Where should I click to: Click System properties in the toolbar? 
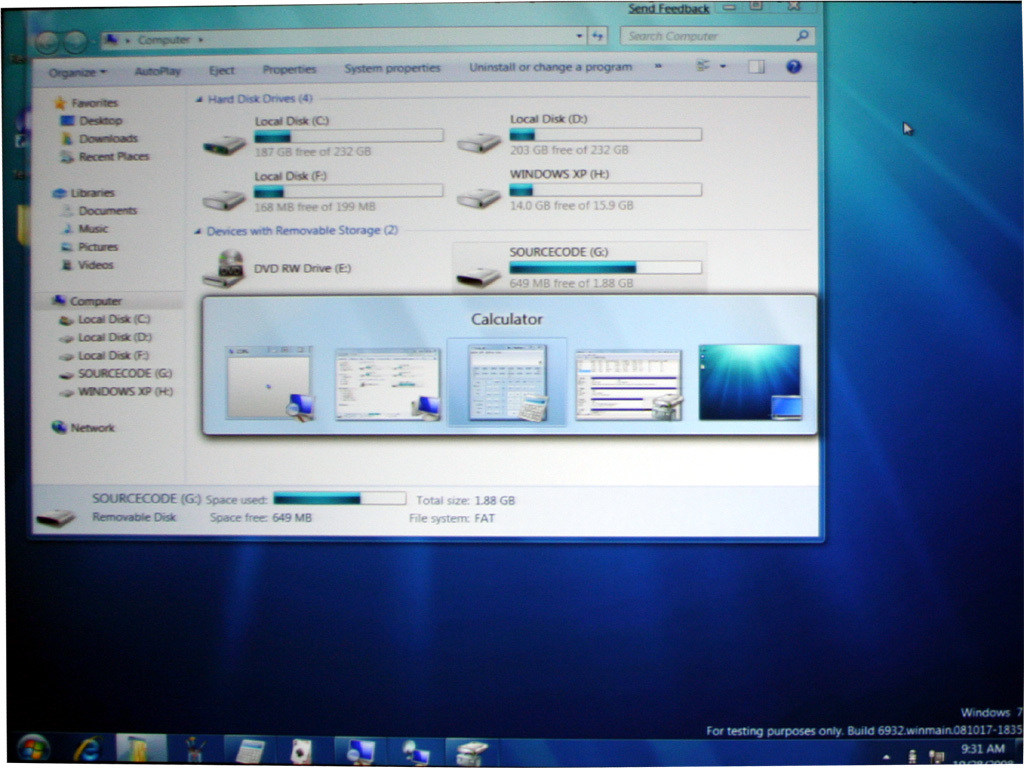[392, 68]
